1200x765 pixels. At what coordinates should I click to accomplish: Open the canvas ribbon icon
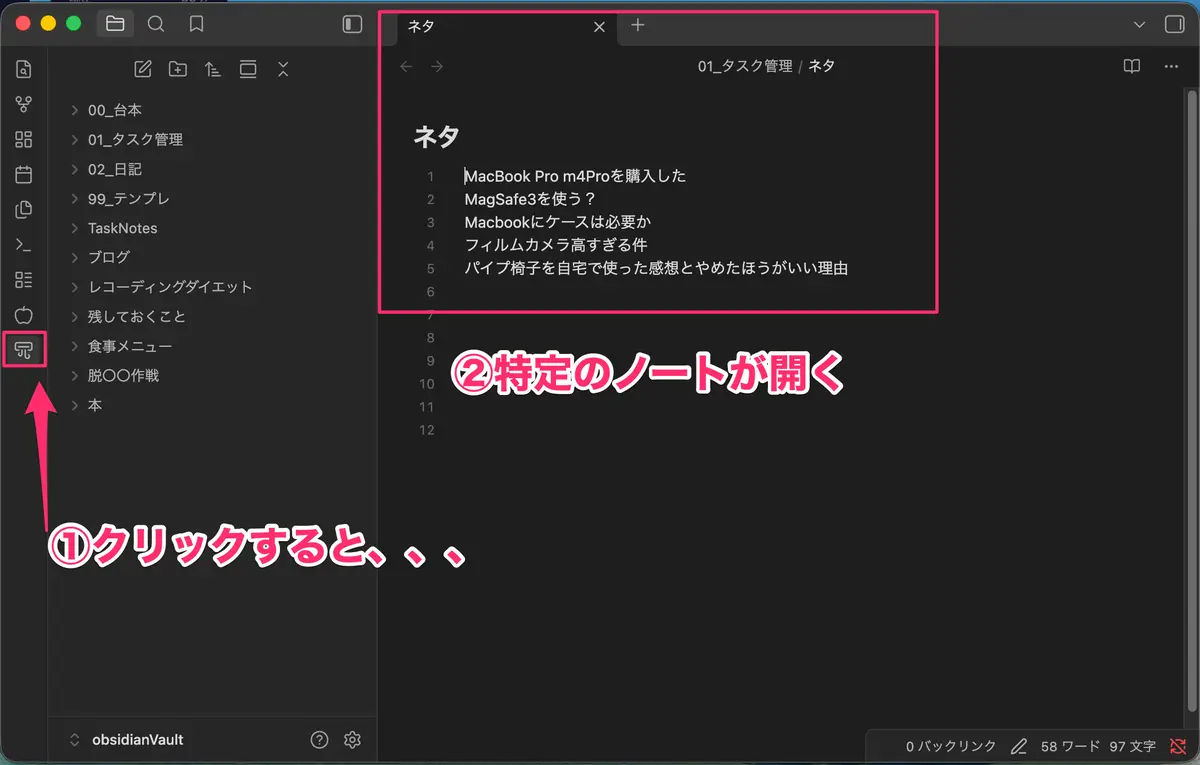tap(24, 139)
